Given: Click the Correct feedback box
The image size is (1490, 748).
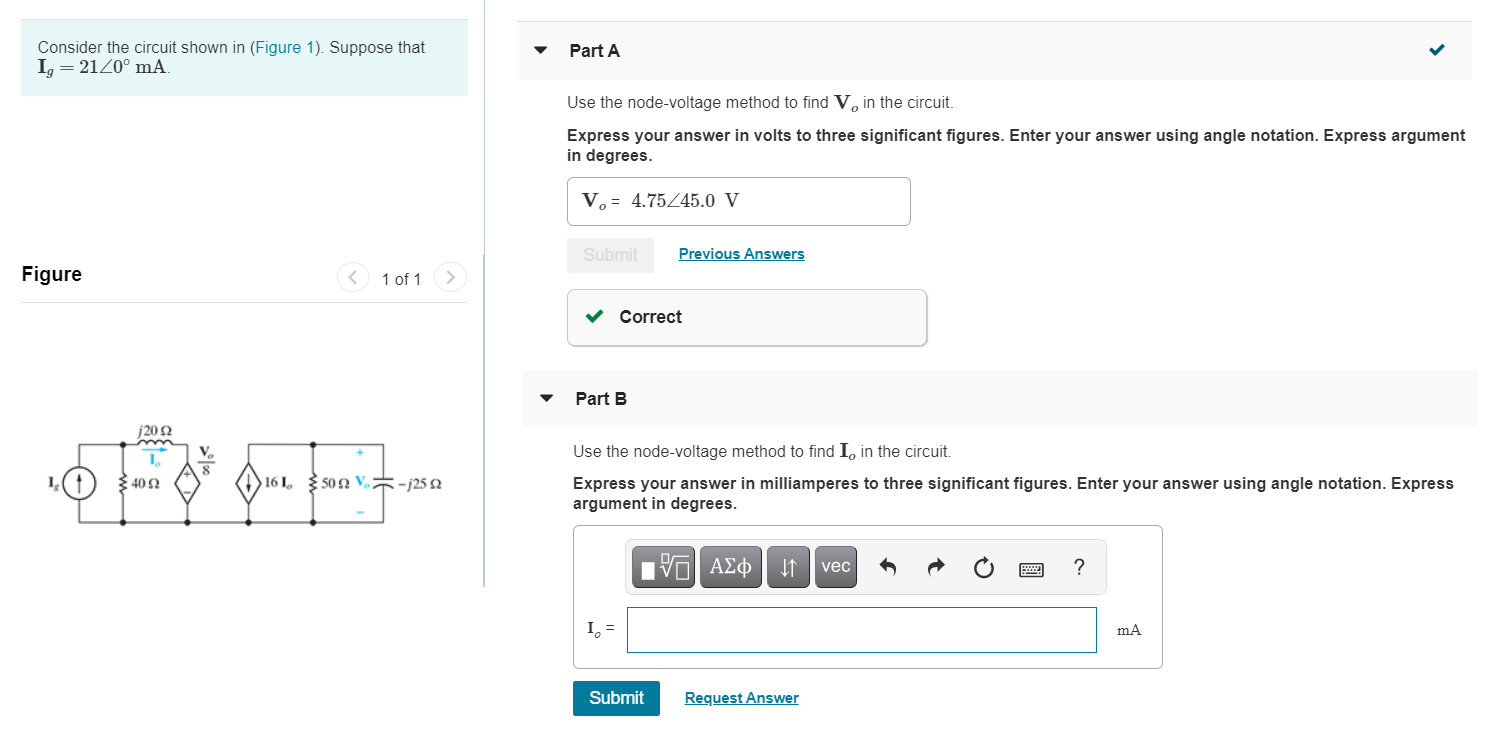Looking at the screenshot, I should 746,317.
